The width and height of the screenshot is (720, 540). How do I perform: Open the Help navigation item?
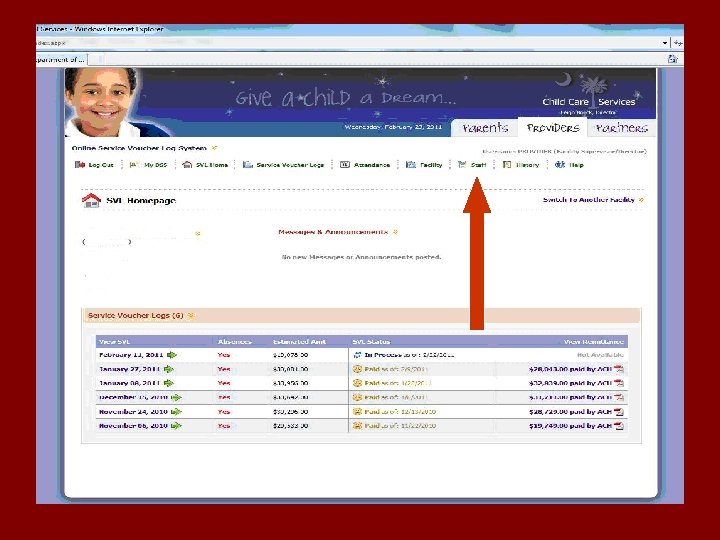pyautogui.click(x=569, y=165)
